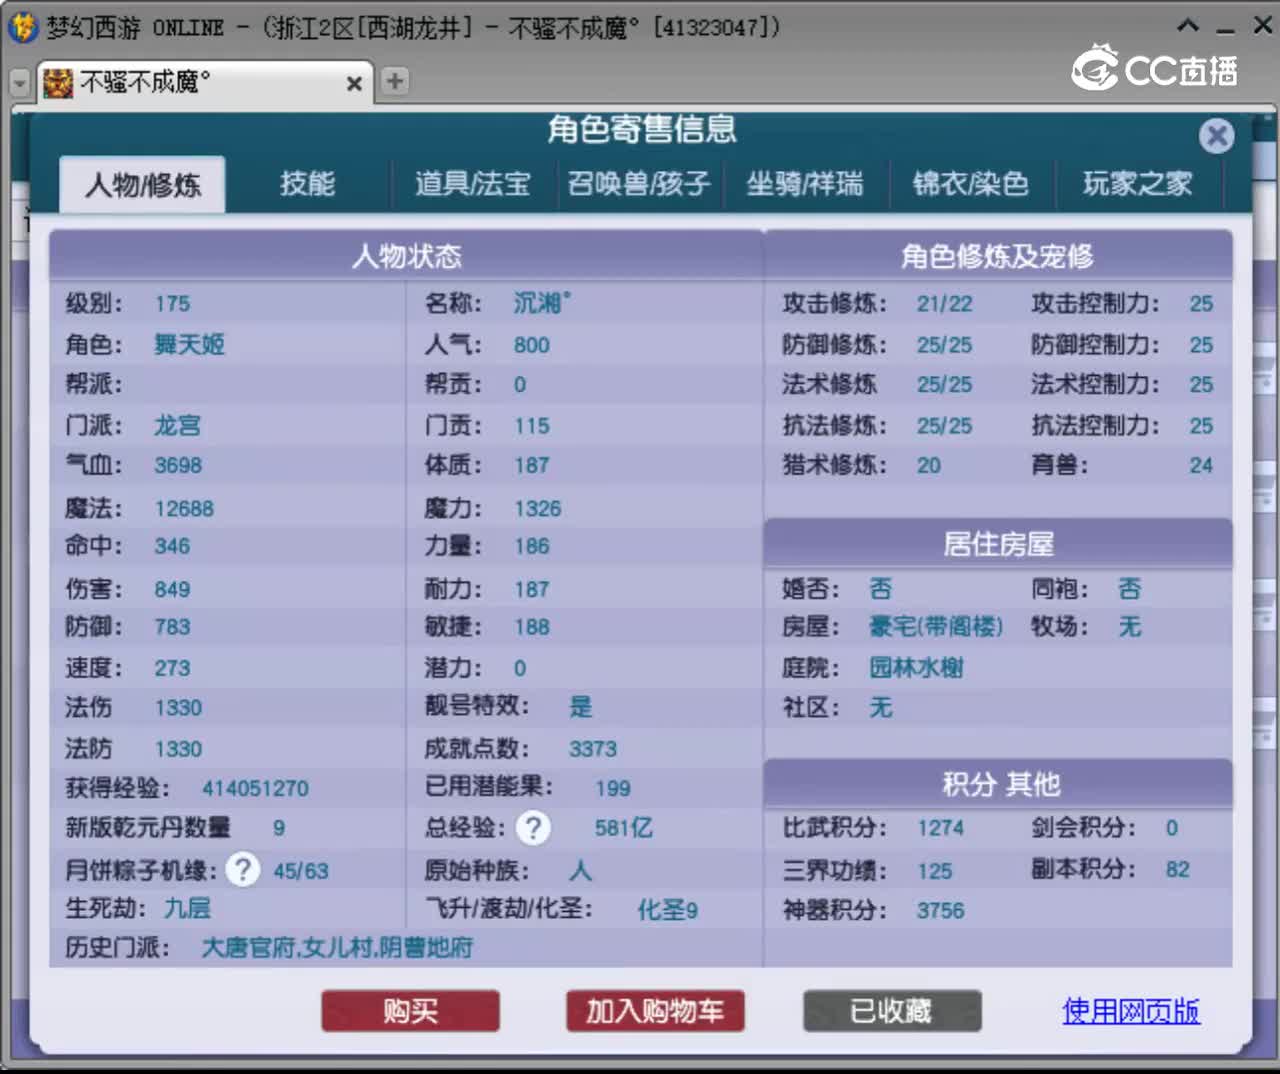Screen dimensions: 1280x1074
Task: Collapse window using the title bar up arrow
Action: (1188, 26)
